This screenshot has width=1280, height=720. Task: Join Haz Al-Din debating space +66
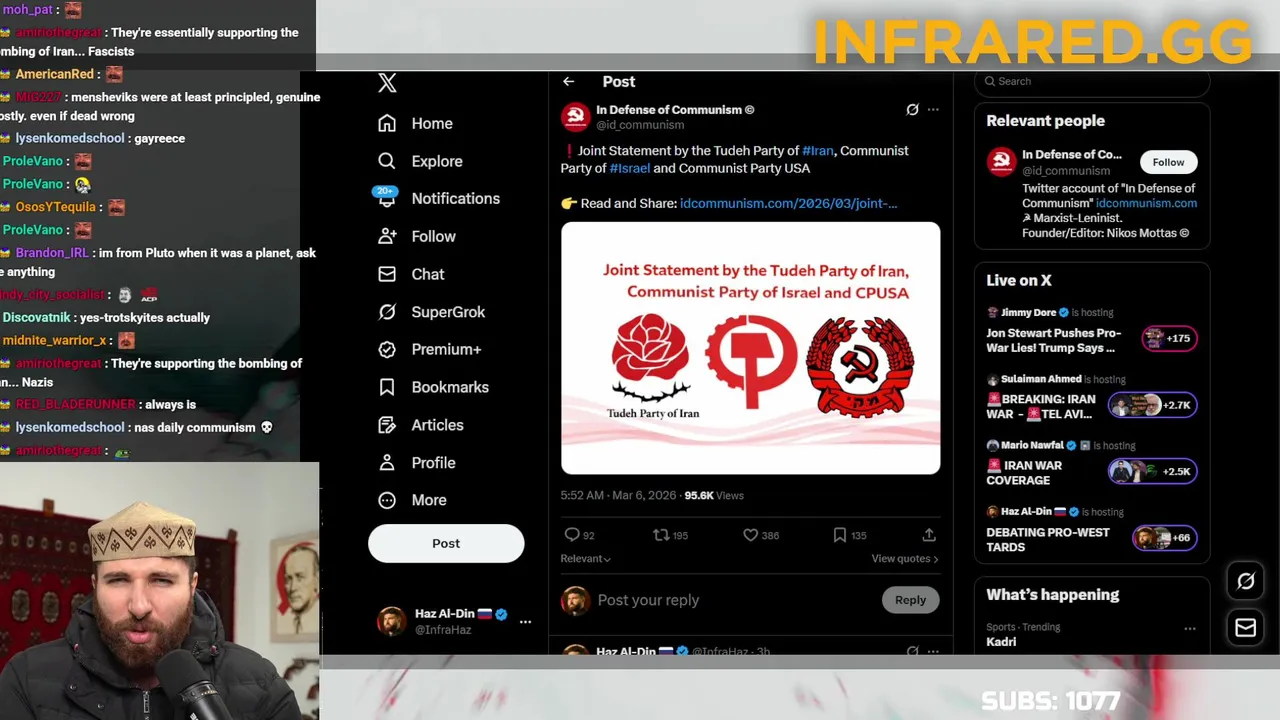pos(1165,538)
